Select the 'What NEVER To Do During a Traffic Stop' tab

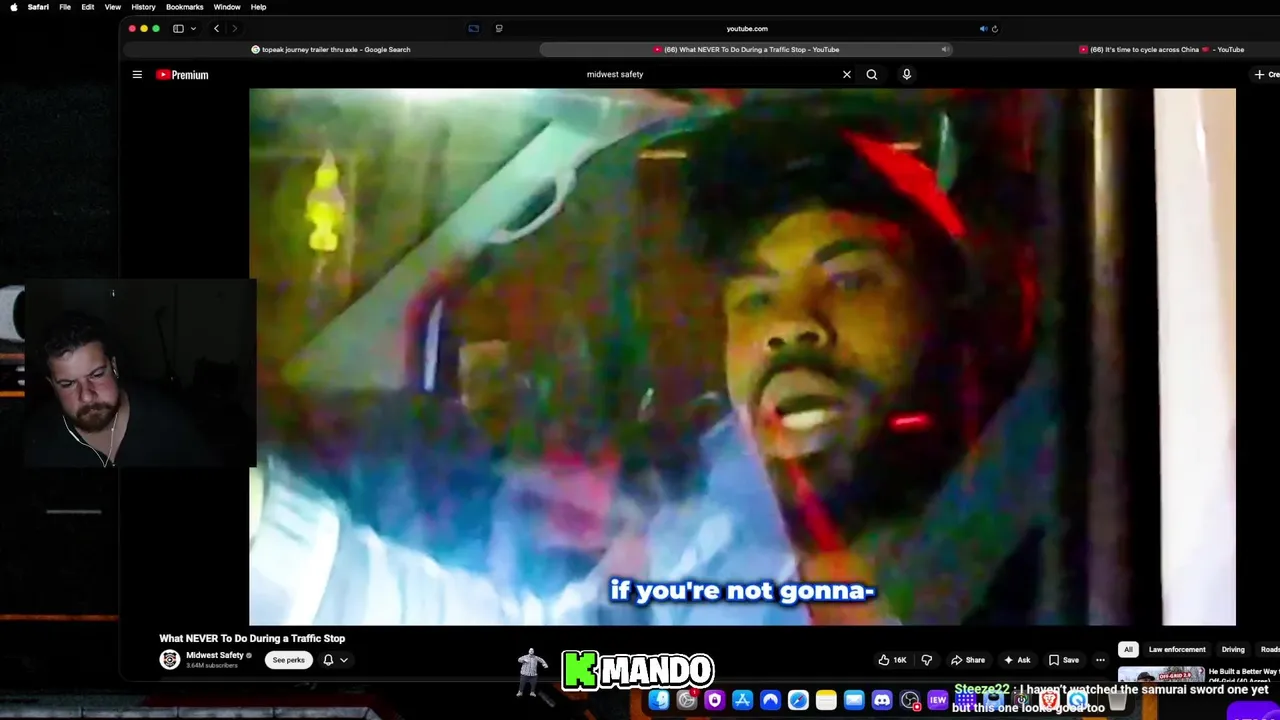coord(746,49)
